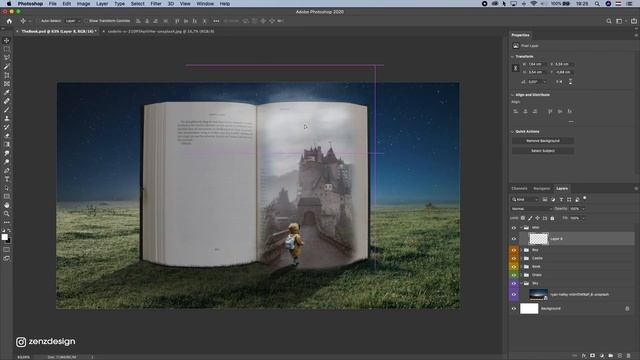Image resolution: width=640 pixels, height=360 pixels.
Task: Expand the Book layer group
Action: (522, 267)
